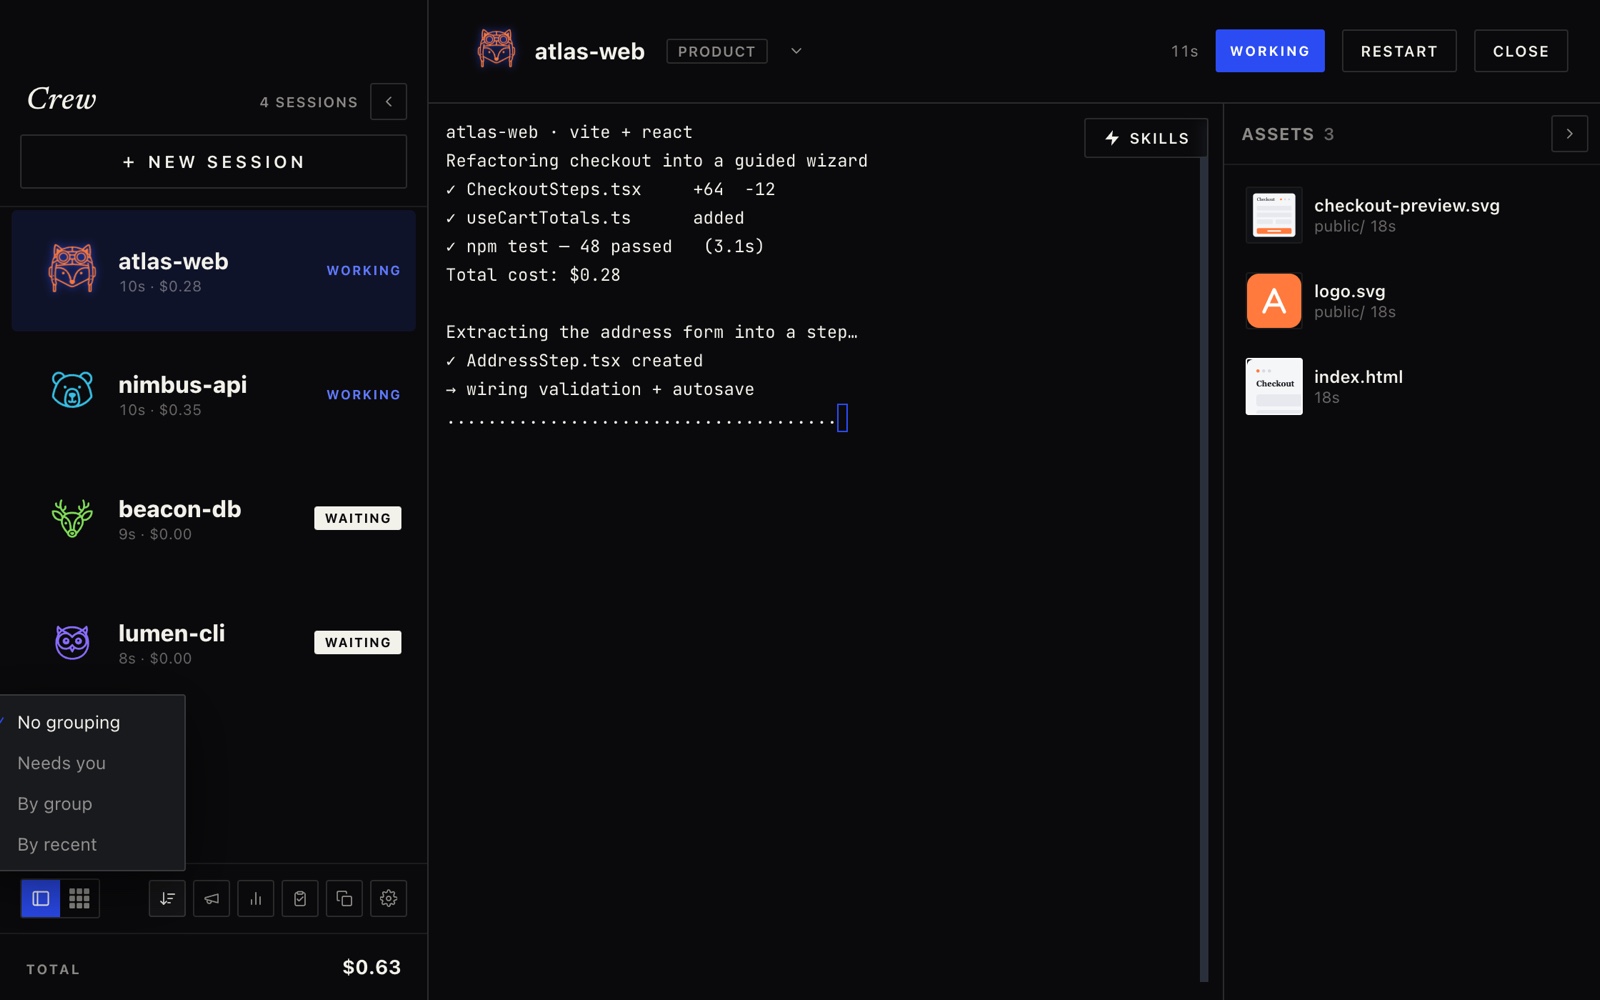Click the WORKING status on nimbus-api
Viewport: 1600px width, 1000px height.
(x=363, y=395)
